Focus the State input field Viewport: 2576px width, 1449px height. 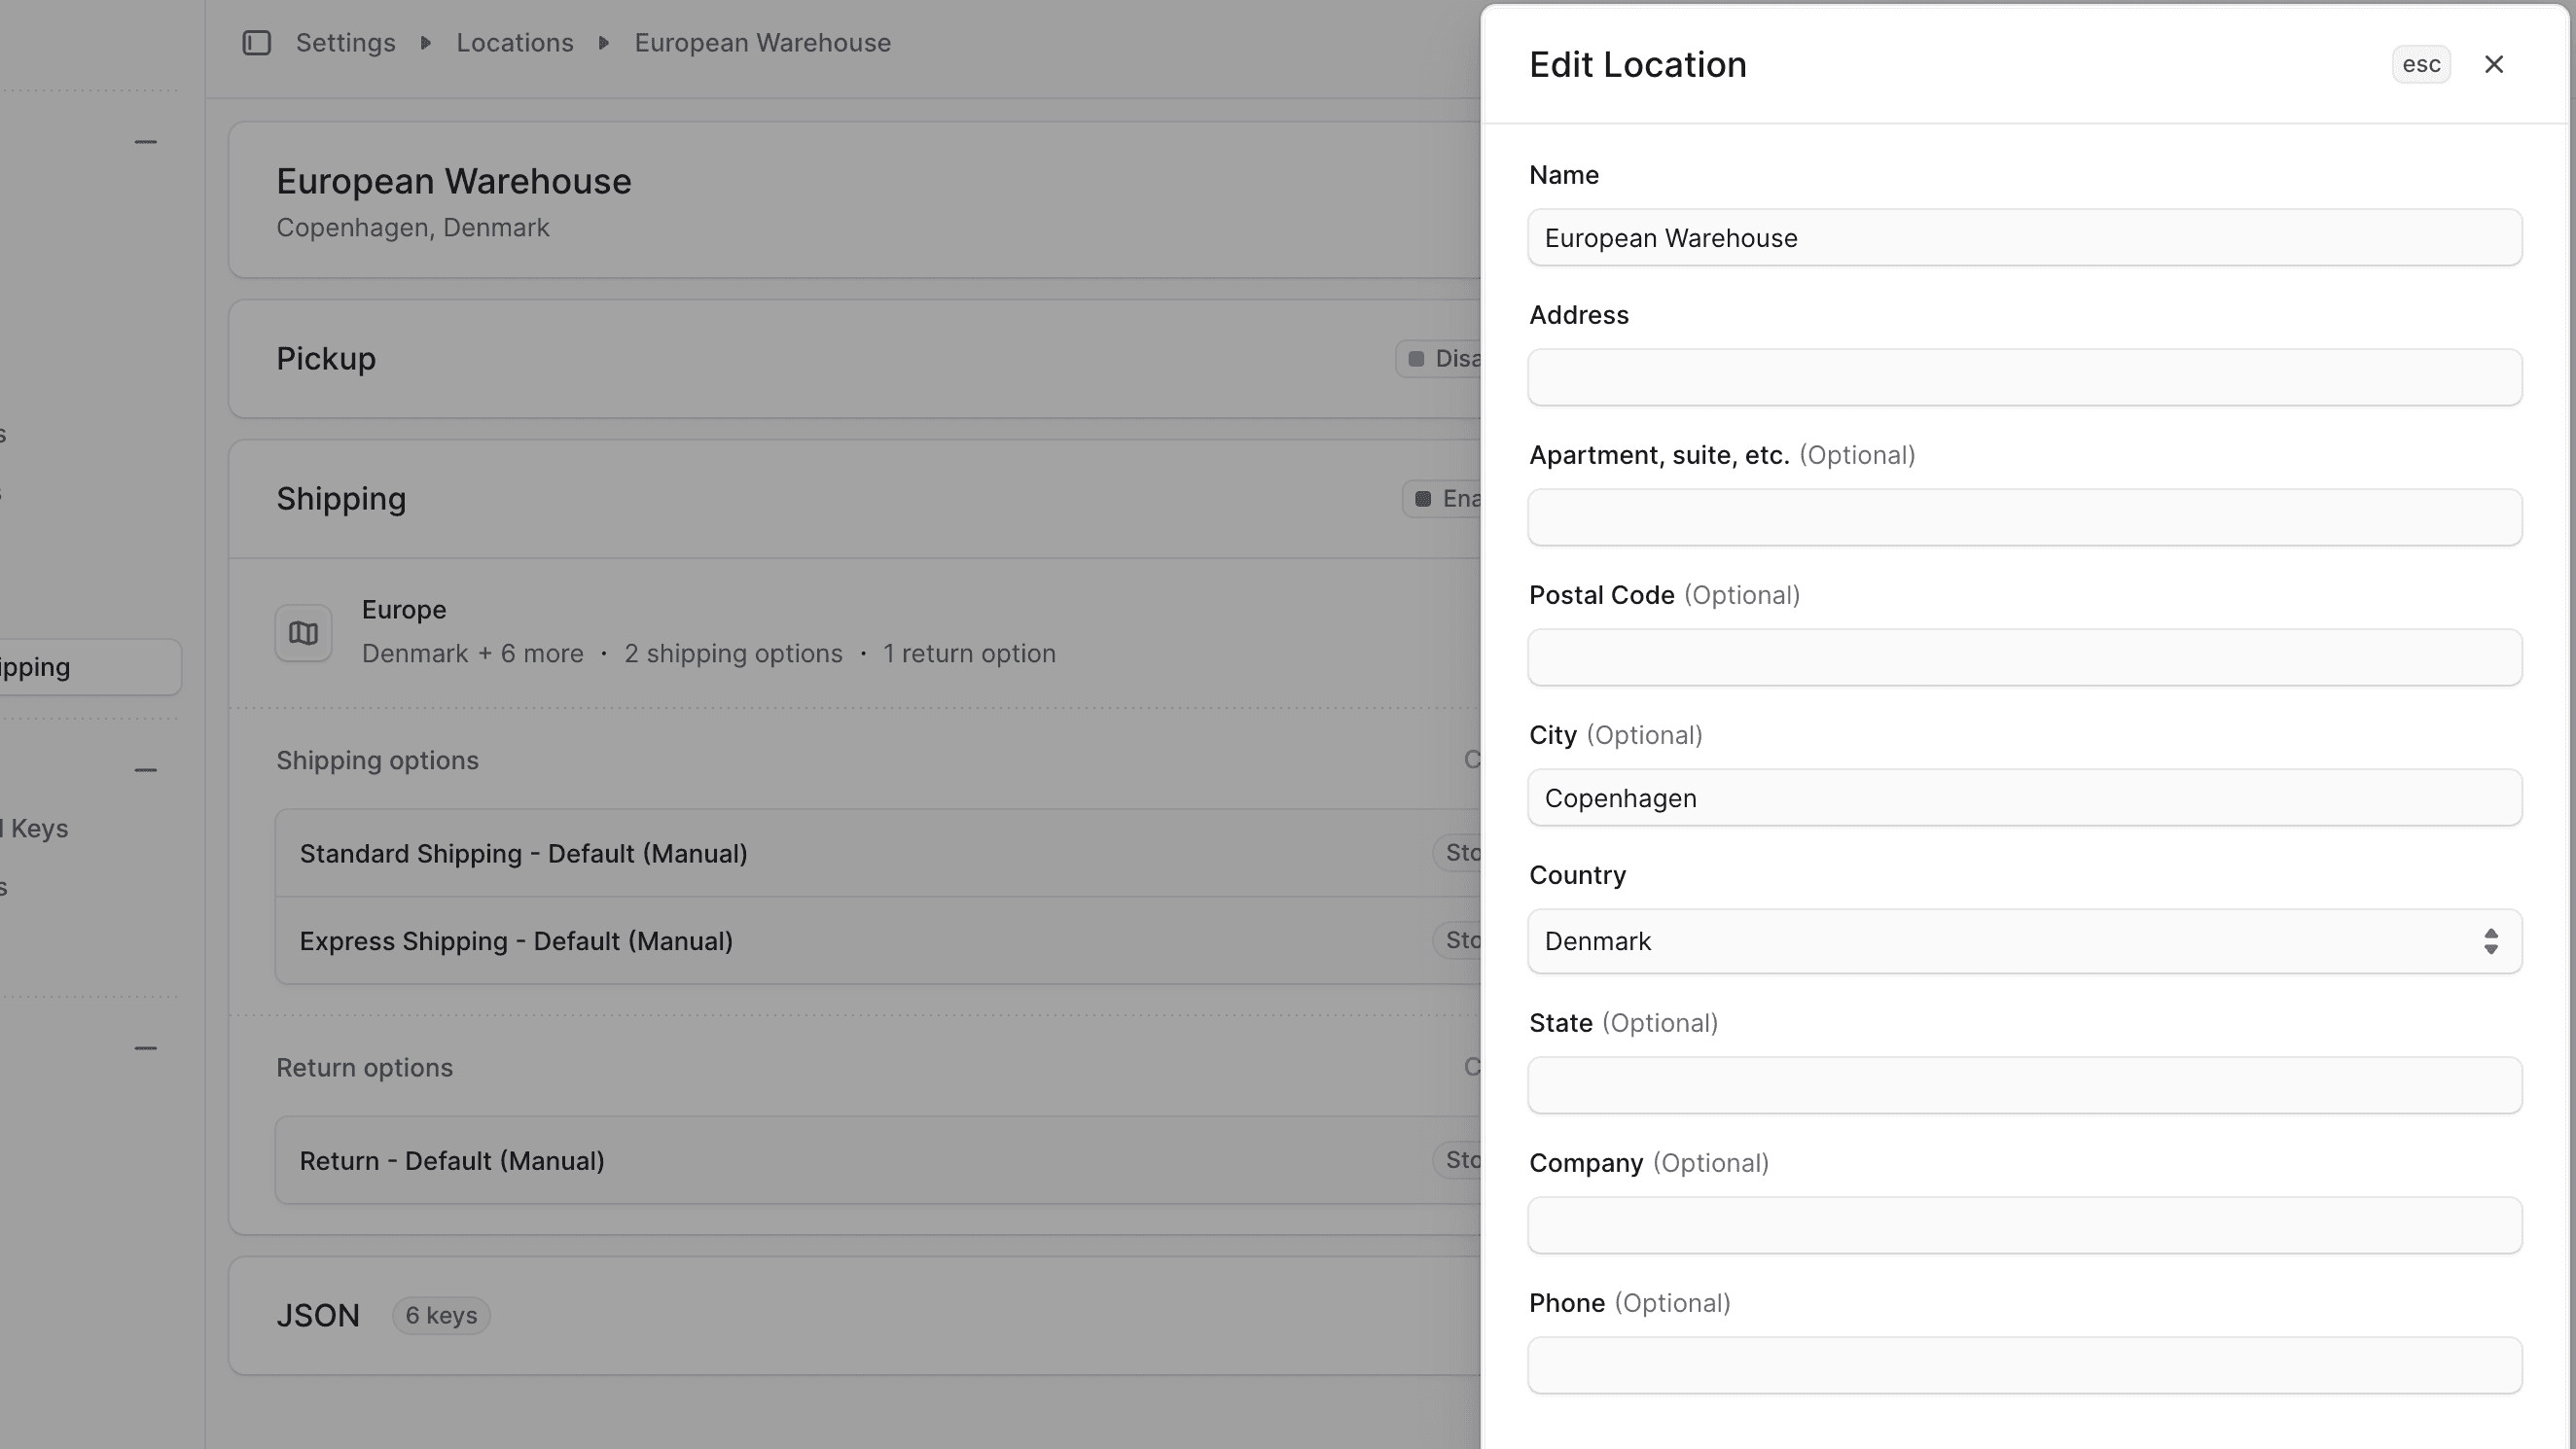click(x=2024, y=1086)
